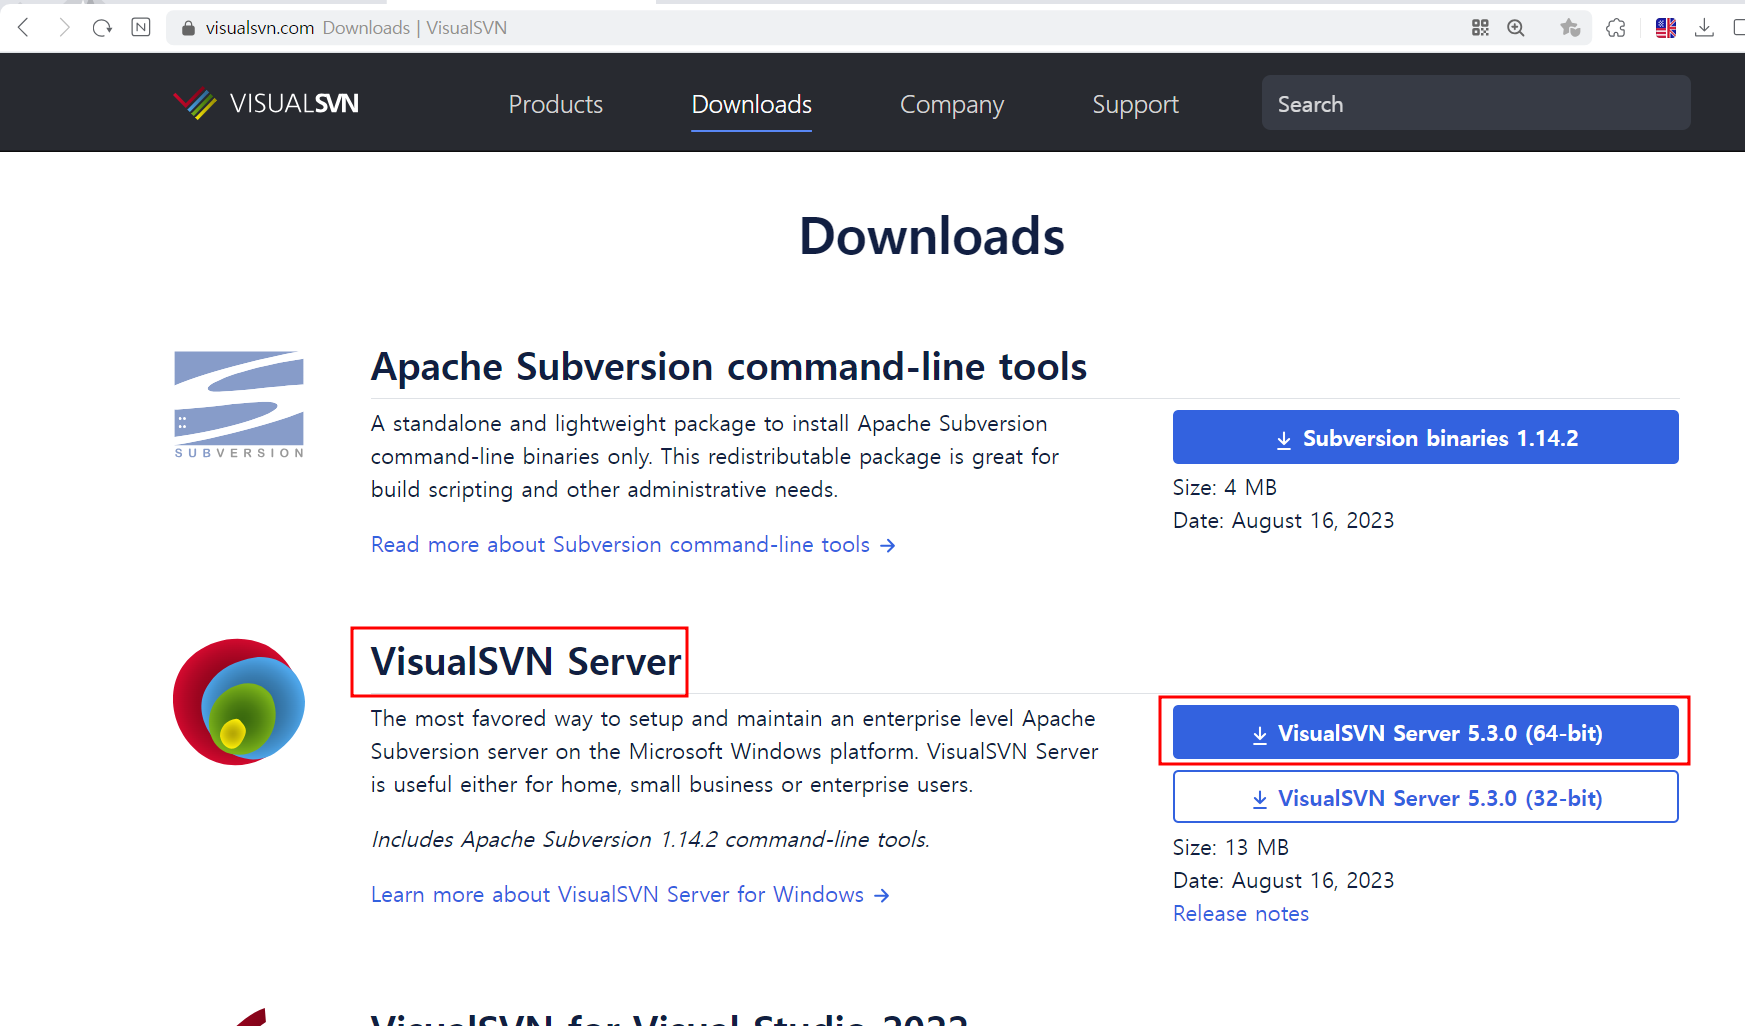
Task: Open Learn more about VisualSVN Server for Windows
Action: 630,894
